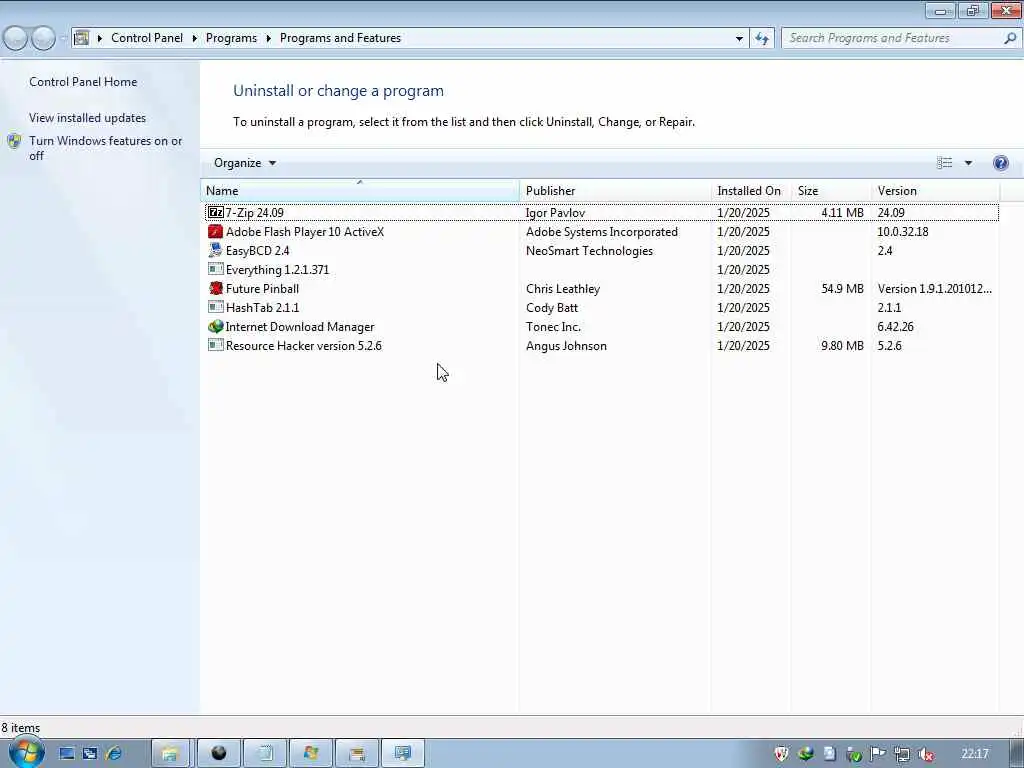Open Turn Windows features on or off
The width and height of the screenshot is (1024, 768).
[105, 148]
